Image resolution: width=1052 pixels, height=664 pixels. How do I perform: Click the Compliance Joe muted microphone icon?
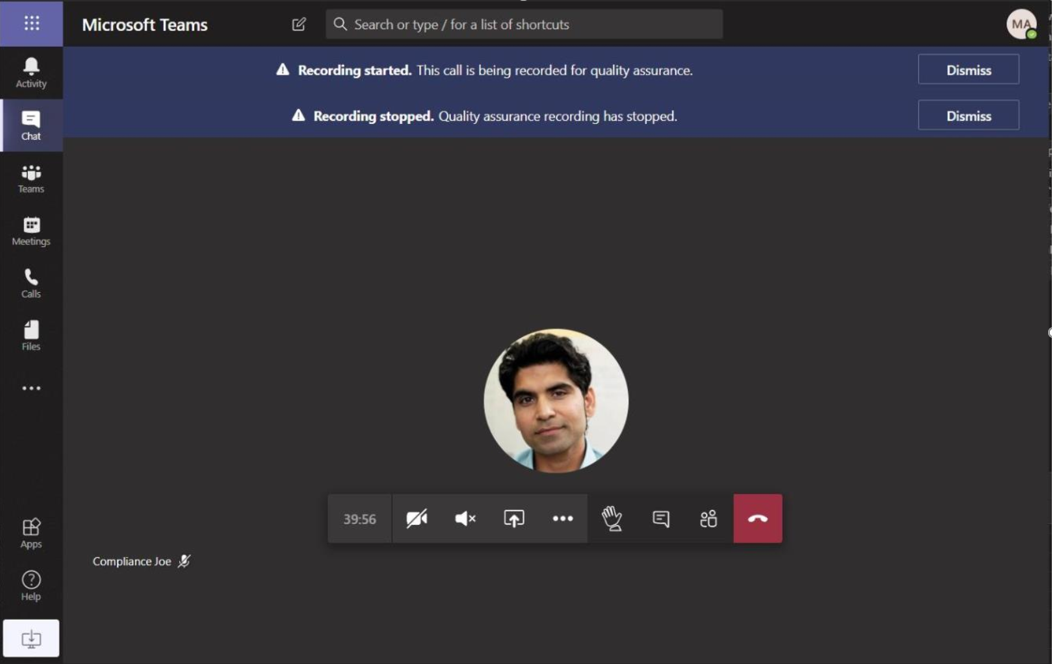coord(184,561)
